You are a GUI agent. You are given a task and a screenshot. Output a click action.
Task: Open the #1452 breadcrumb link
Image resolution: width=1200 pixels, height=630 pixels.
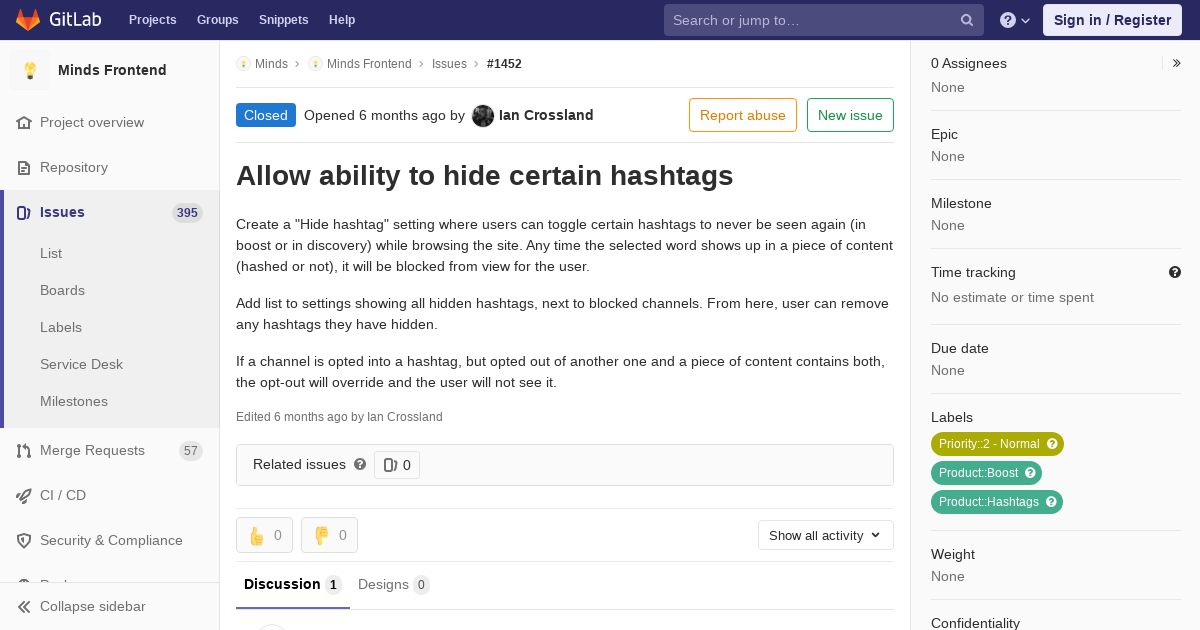(504, 63)
